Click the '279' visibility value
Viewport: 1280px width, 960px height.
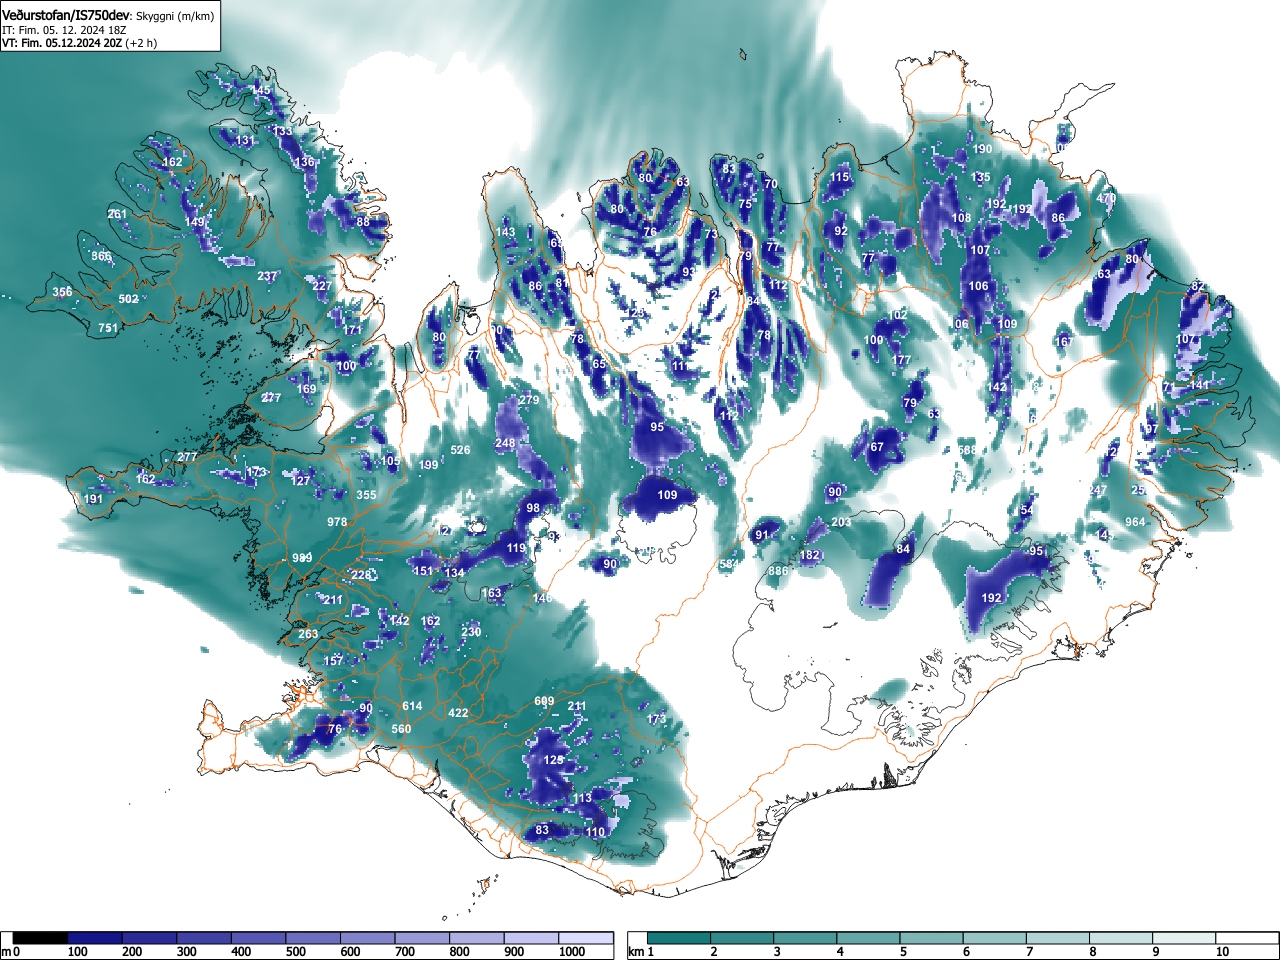pyautogui.click(x=529, y=400)
